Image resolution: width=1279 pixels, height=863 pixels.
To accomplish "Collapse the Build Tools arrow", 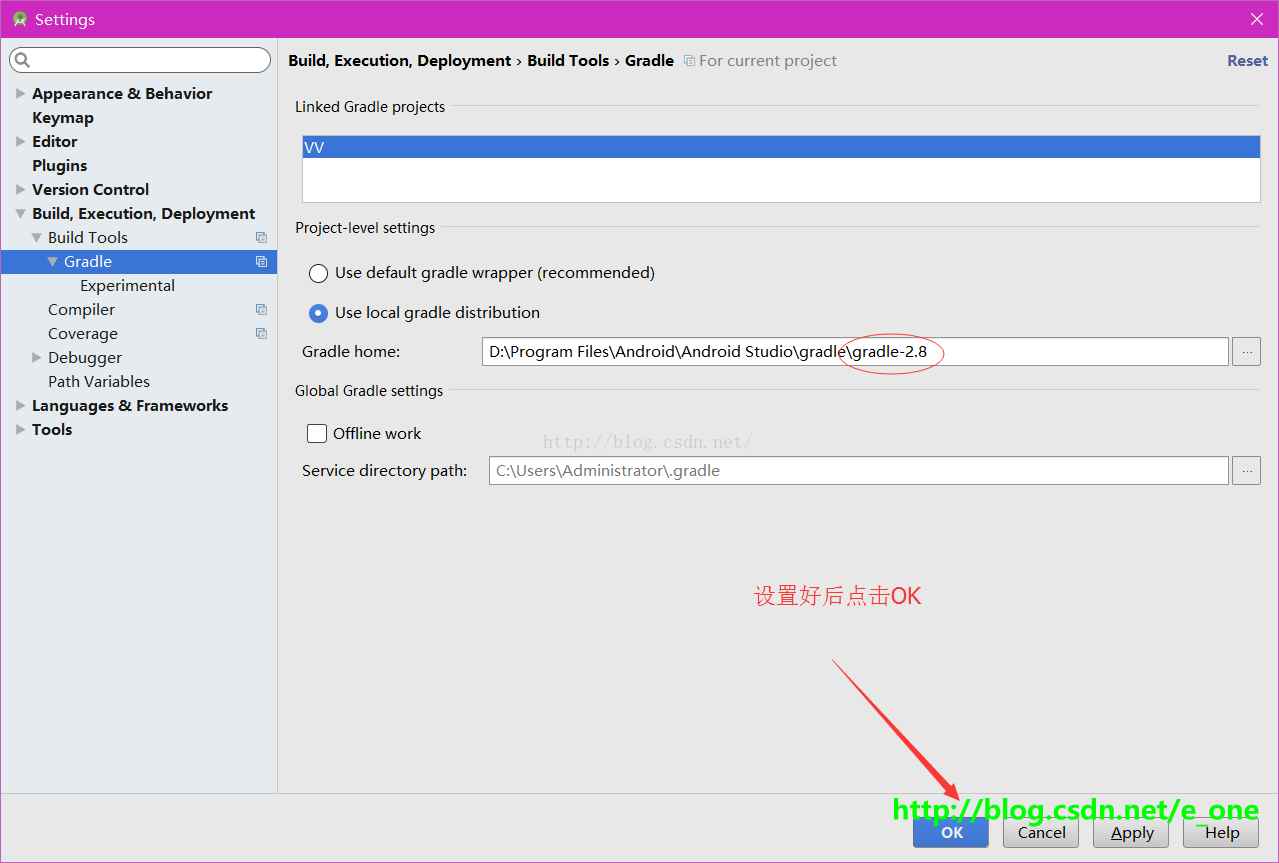I will (37, 237).
